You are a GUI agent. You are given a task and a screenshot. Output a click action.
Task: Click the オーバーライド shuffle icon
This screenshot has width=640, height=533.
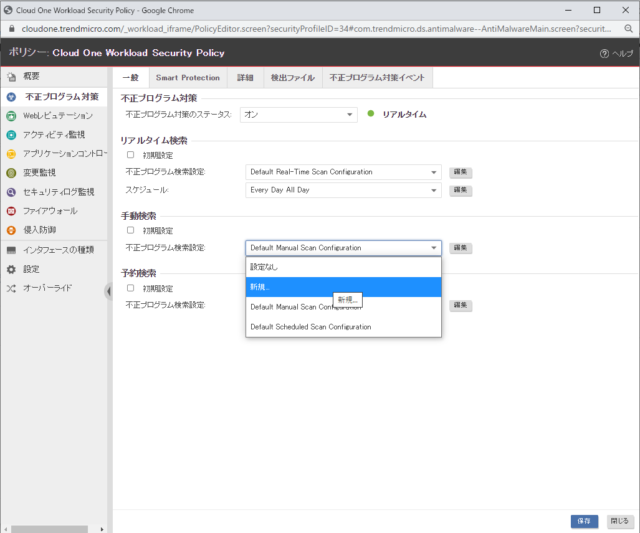pyautogui.click(x=11, y=289)
